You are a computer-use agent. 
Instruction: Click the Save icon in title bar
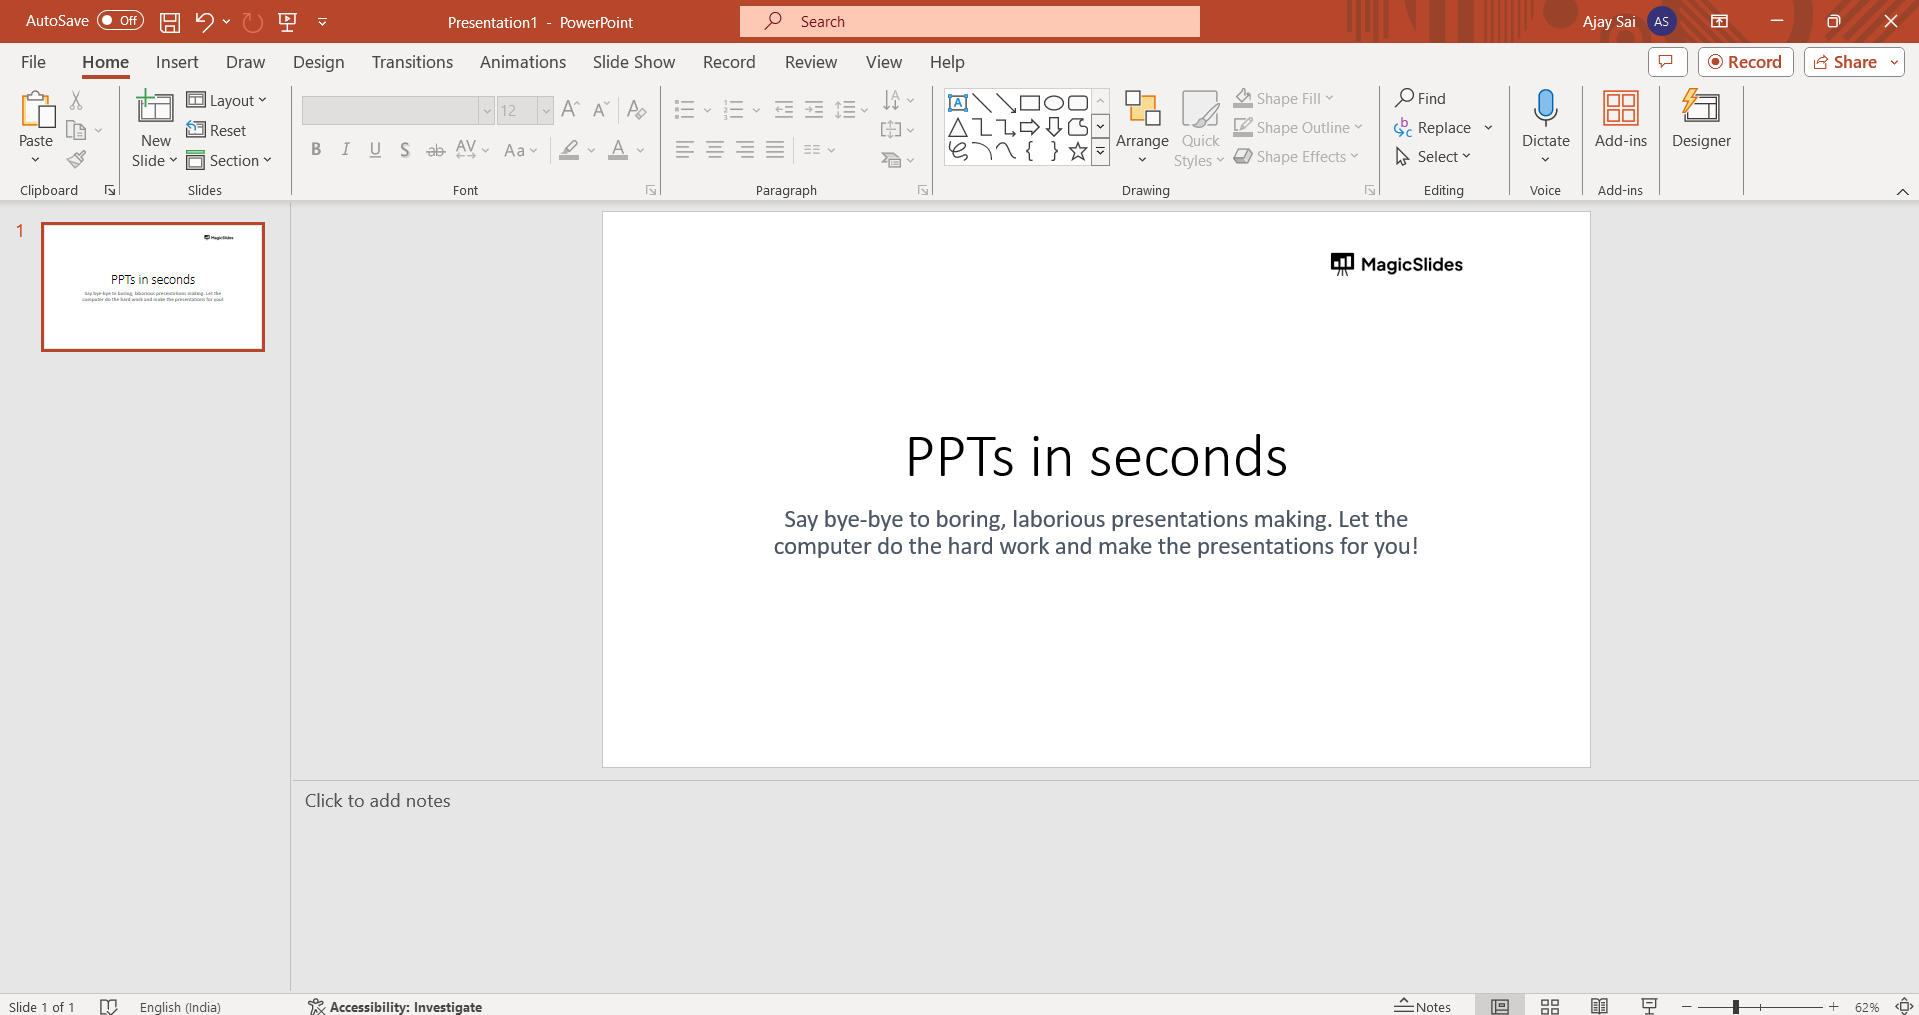(170, 22)
